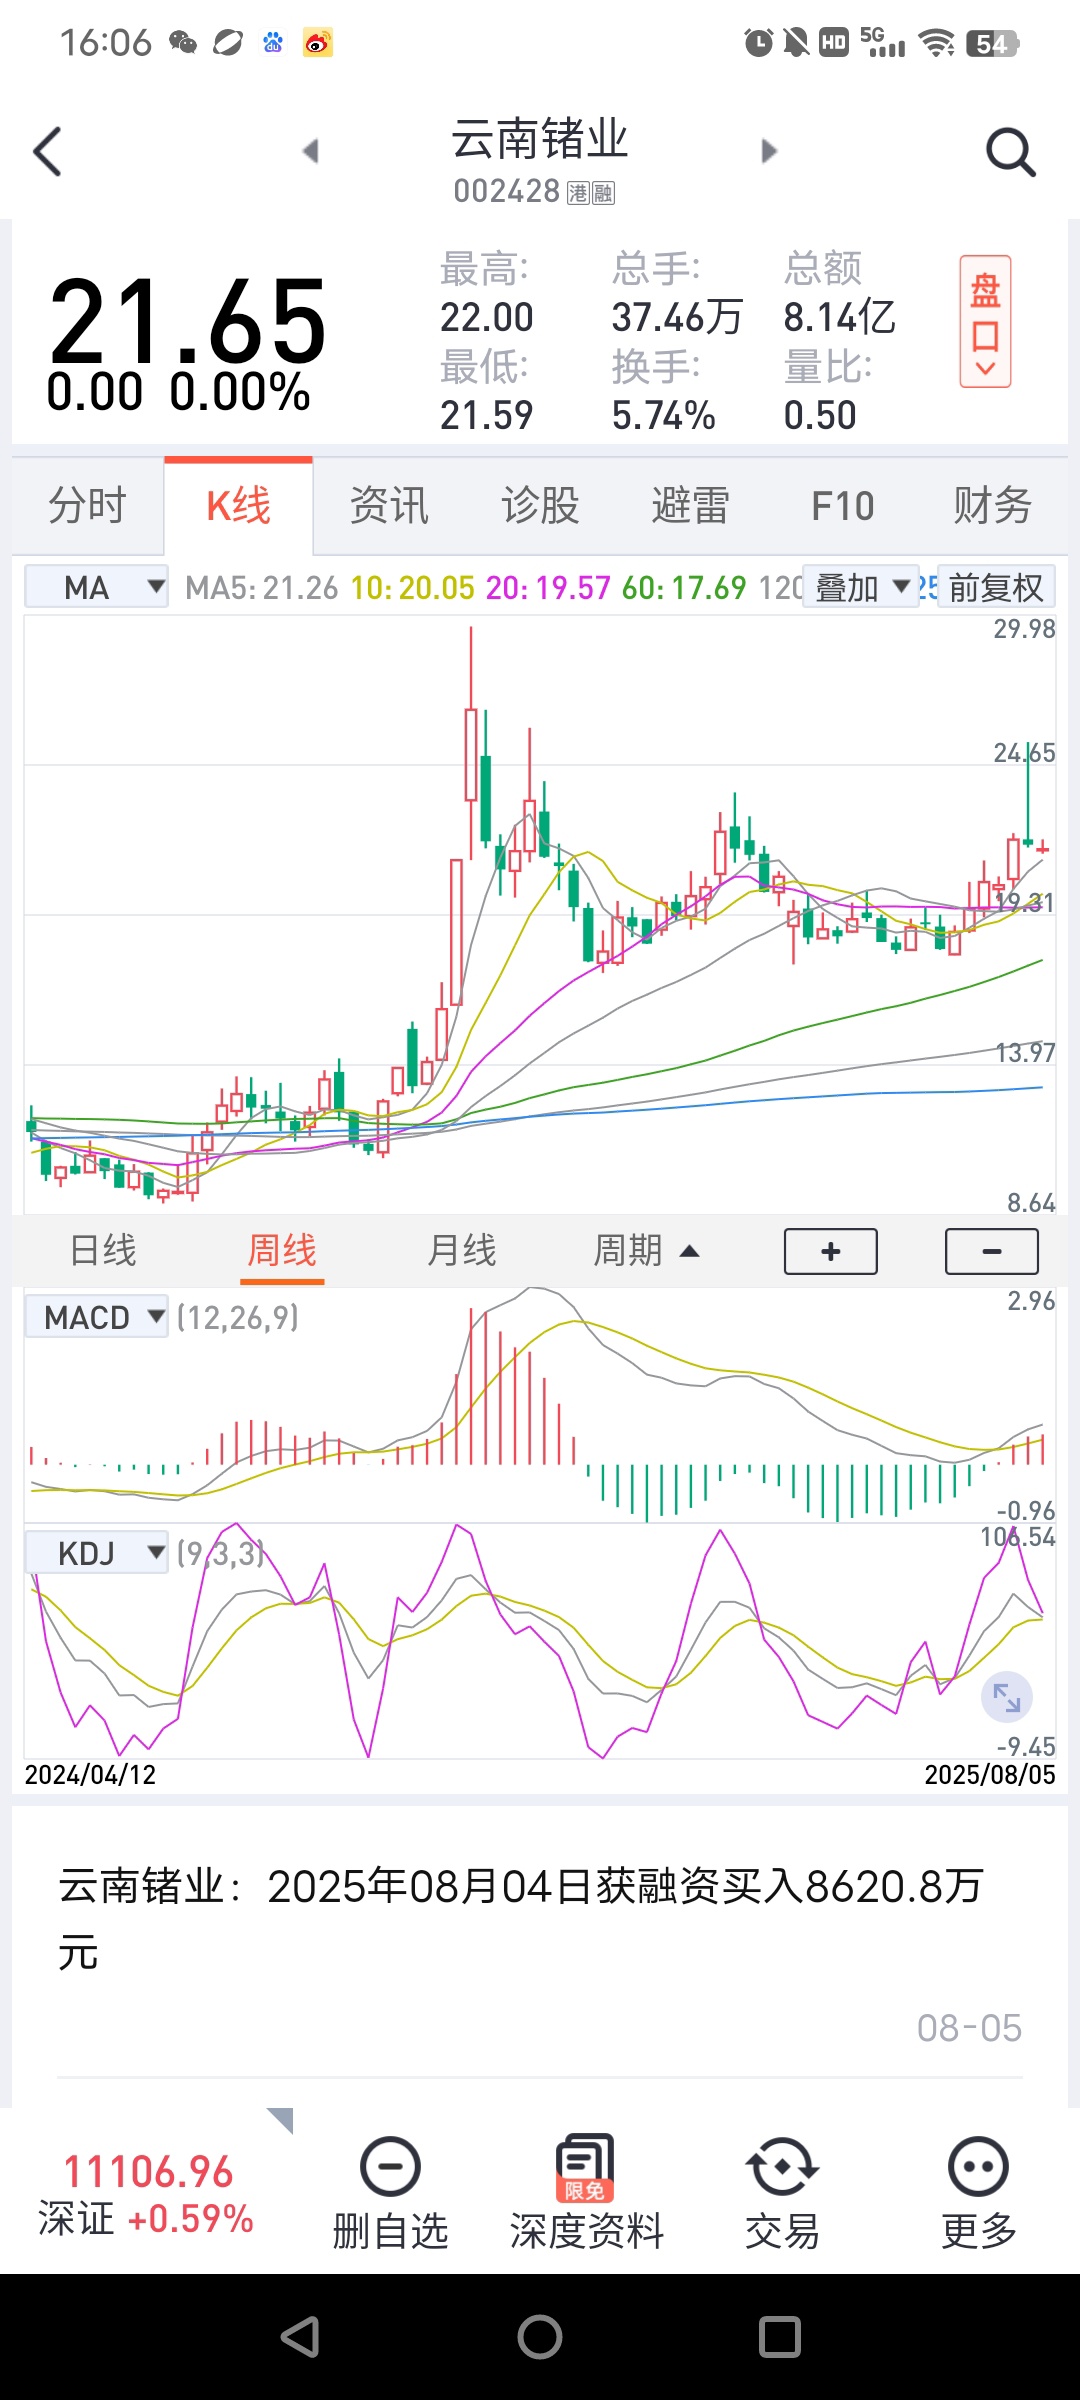Tap Android home navigation button
The image size is (1080, 2400).
540,2337
